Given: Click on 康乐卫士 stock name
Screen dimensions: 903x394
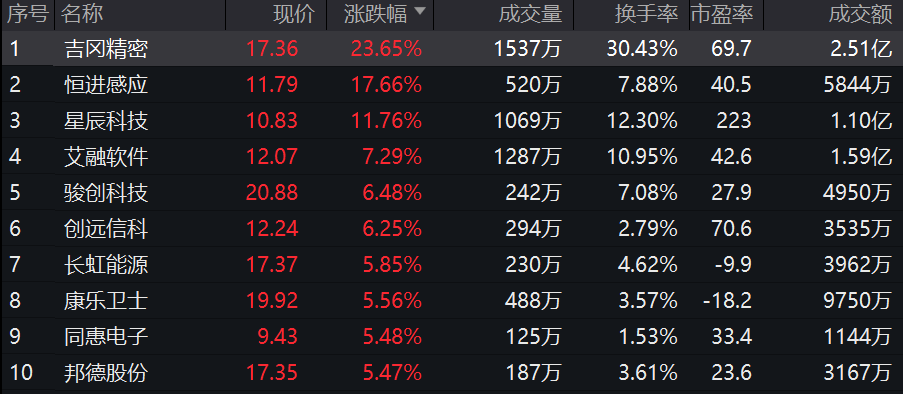Looking at the screenshot, I should 106,301.
